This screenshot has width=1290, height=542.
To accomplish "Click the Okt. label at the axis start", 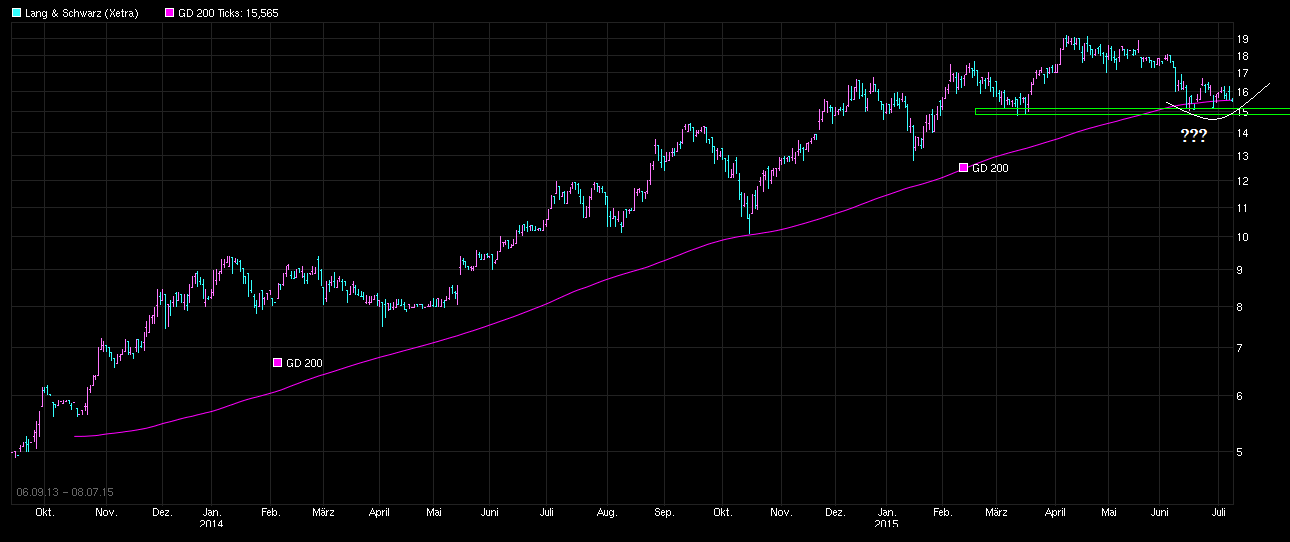I will click(x=44, y=512).
